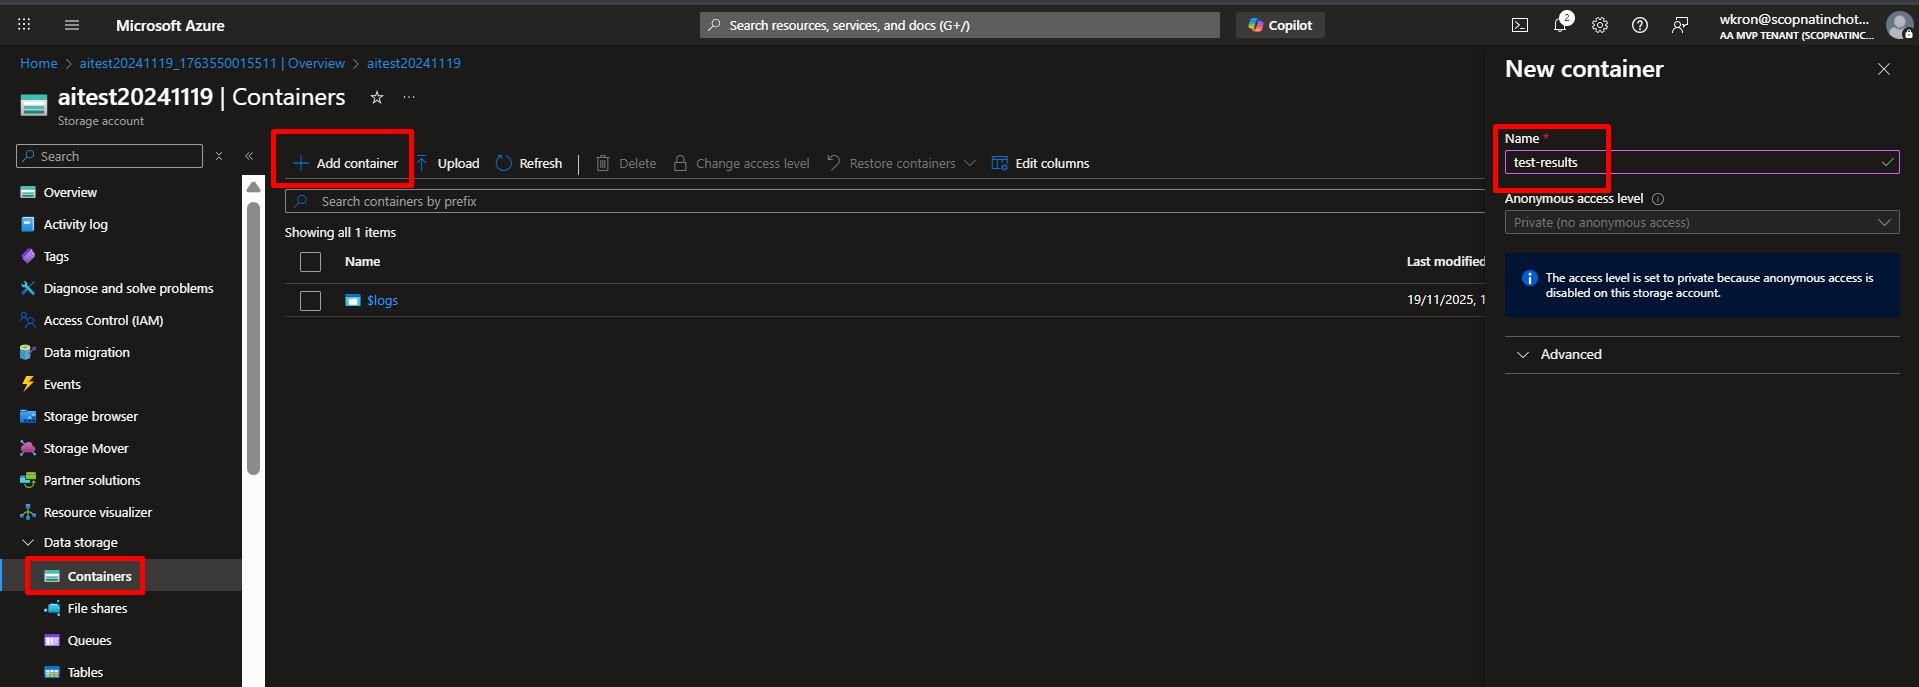Open portal settings gear icon
Image resolution: width=1919 pixels, height=687 pixels.
click(1600, 25)
